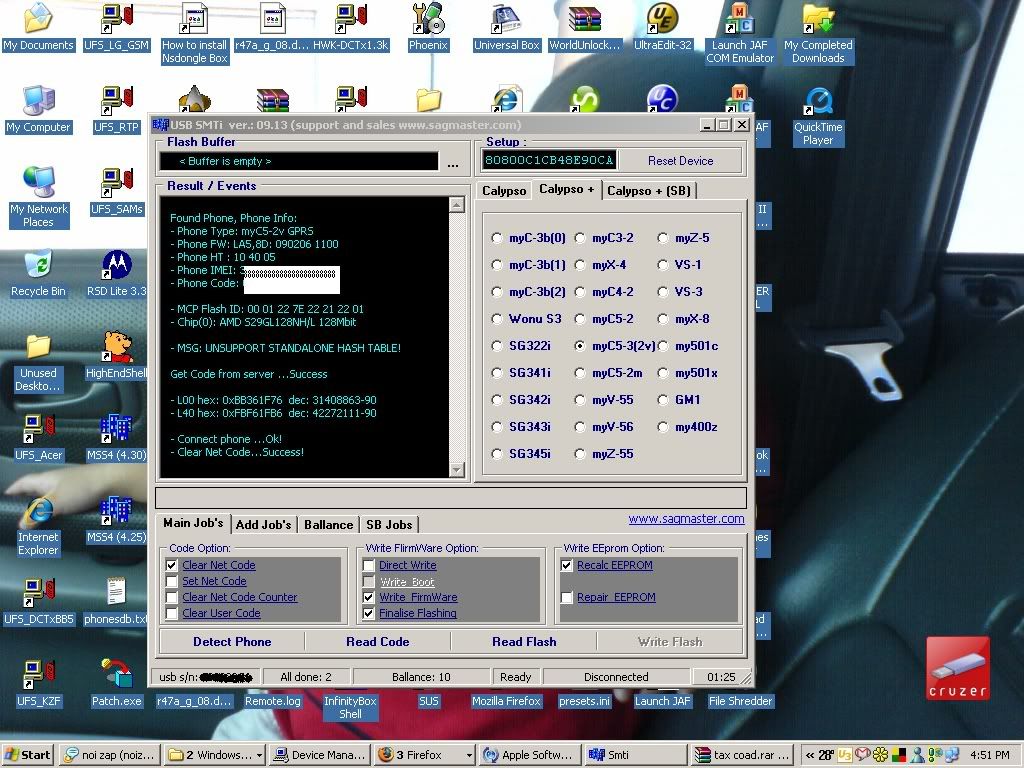Image resolution: width=1024 pixels, height=768 pixels.
Task: Toggle the Recalc EEPROM checkbox
Action: coord(567,566)
